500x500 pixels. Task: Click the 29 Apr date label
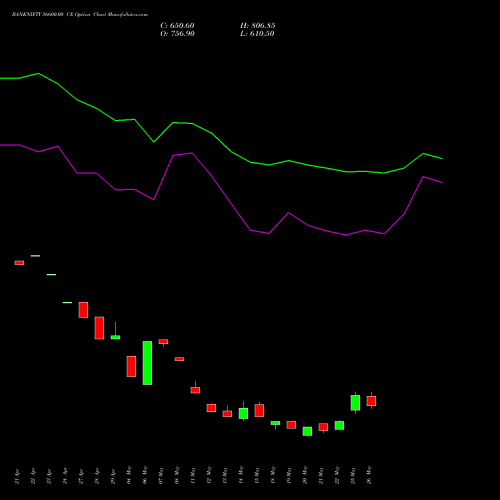[x=113, y=477]
